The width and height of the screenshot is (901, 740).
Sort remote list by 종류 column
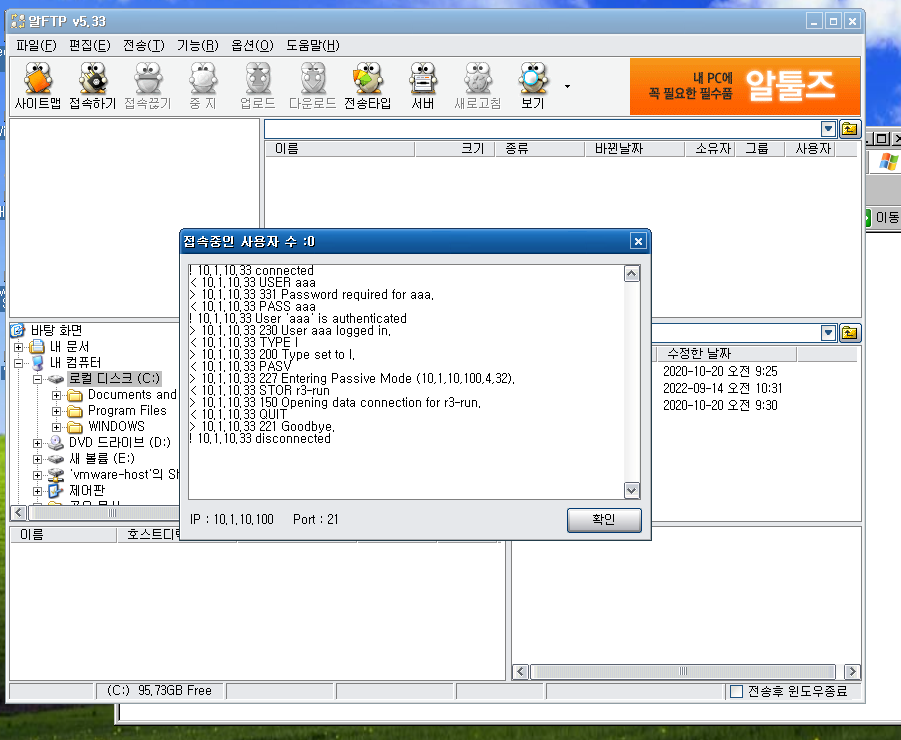point(540,149)
